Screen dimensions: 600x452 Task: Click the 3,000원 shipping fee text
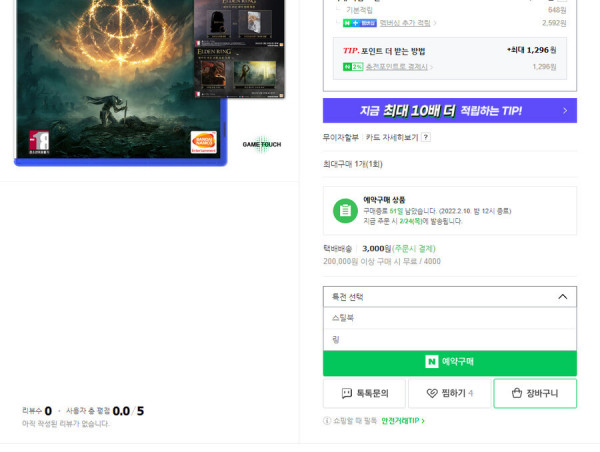[x=377, y=248]
